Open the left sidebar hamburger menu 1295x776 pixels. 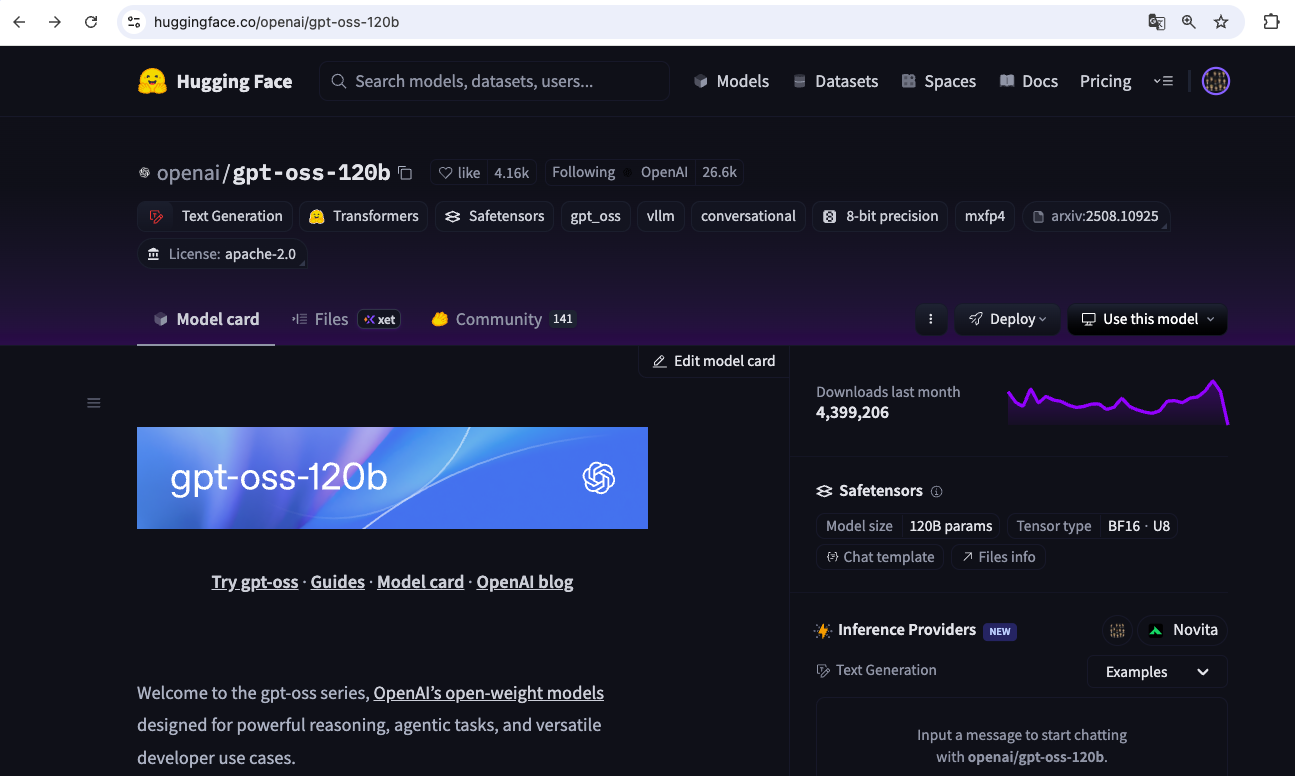coord(93,402)
